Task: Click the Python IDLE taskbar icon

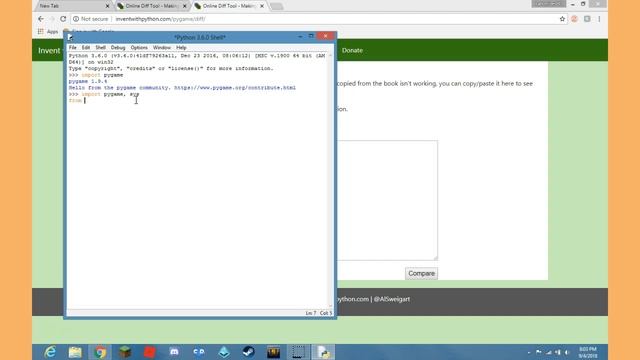Action: (x=324, y=352)
